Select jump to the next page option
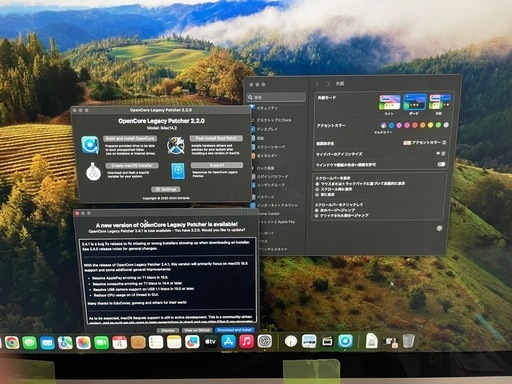The height and width of the screenshot is (384, 512). coord(317,210)
